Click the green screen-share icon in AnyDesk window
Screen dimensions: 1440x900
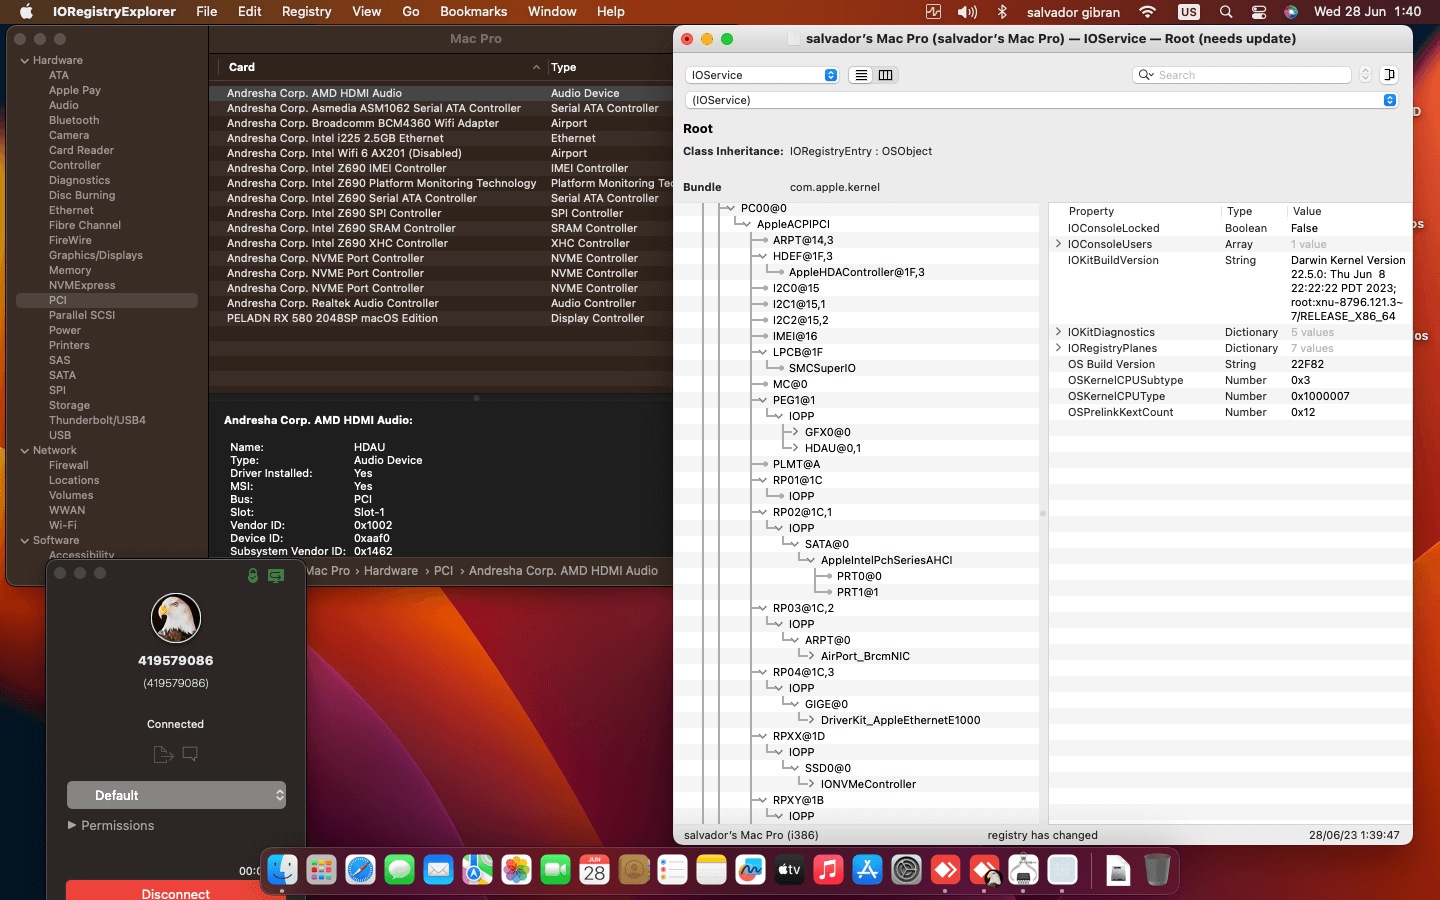[x=276, y=575]
